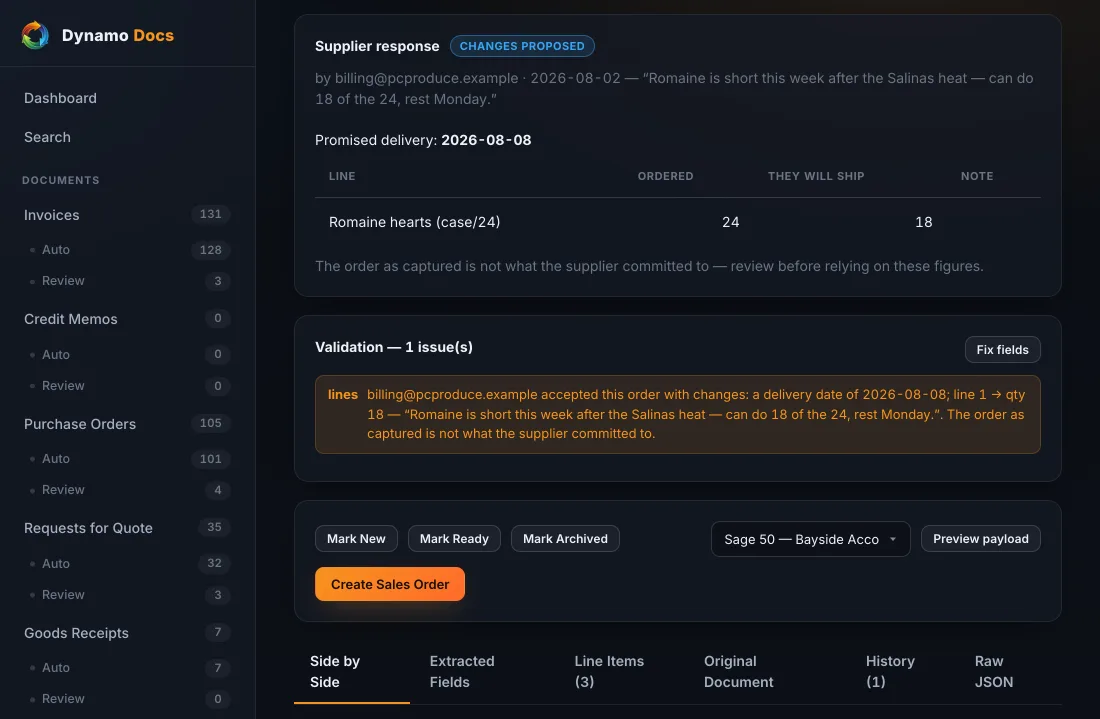This screenshot has width=1100, height=719.
Task: Click the Dynamo Docs logo icon
Action: click(34, 35)
